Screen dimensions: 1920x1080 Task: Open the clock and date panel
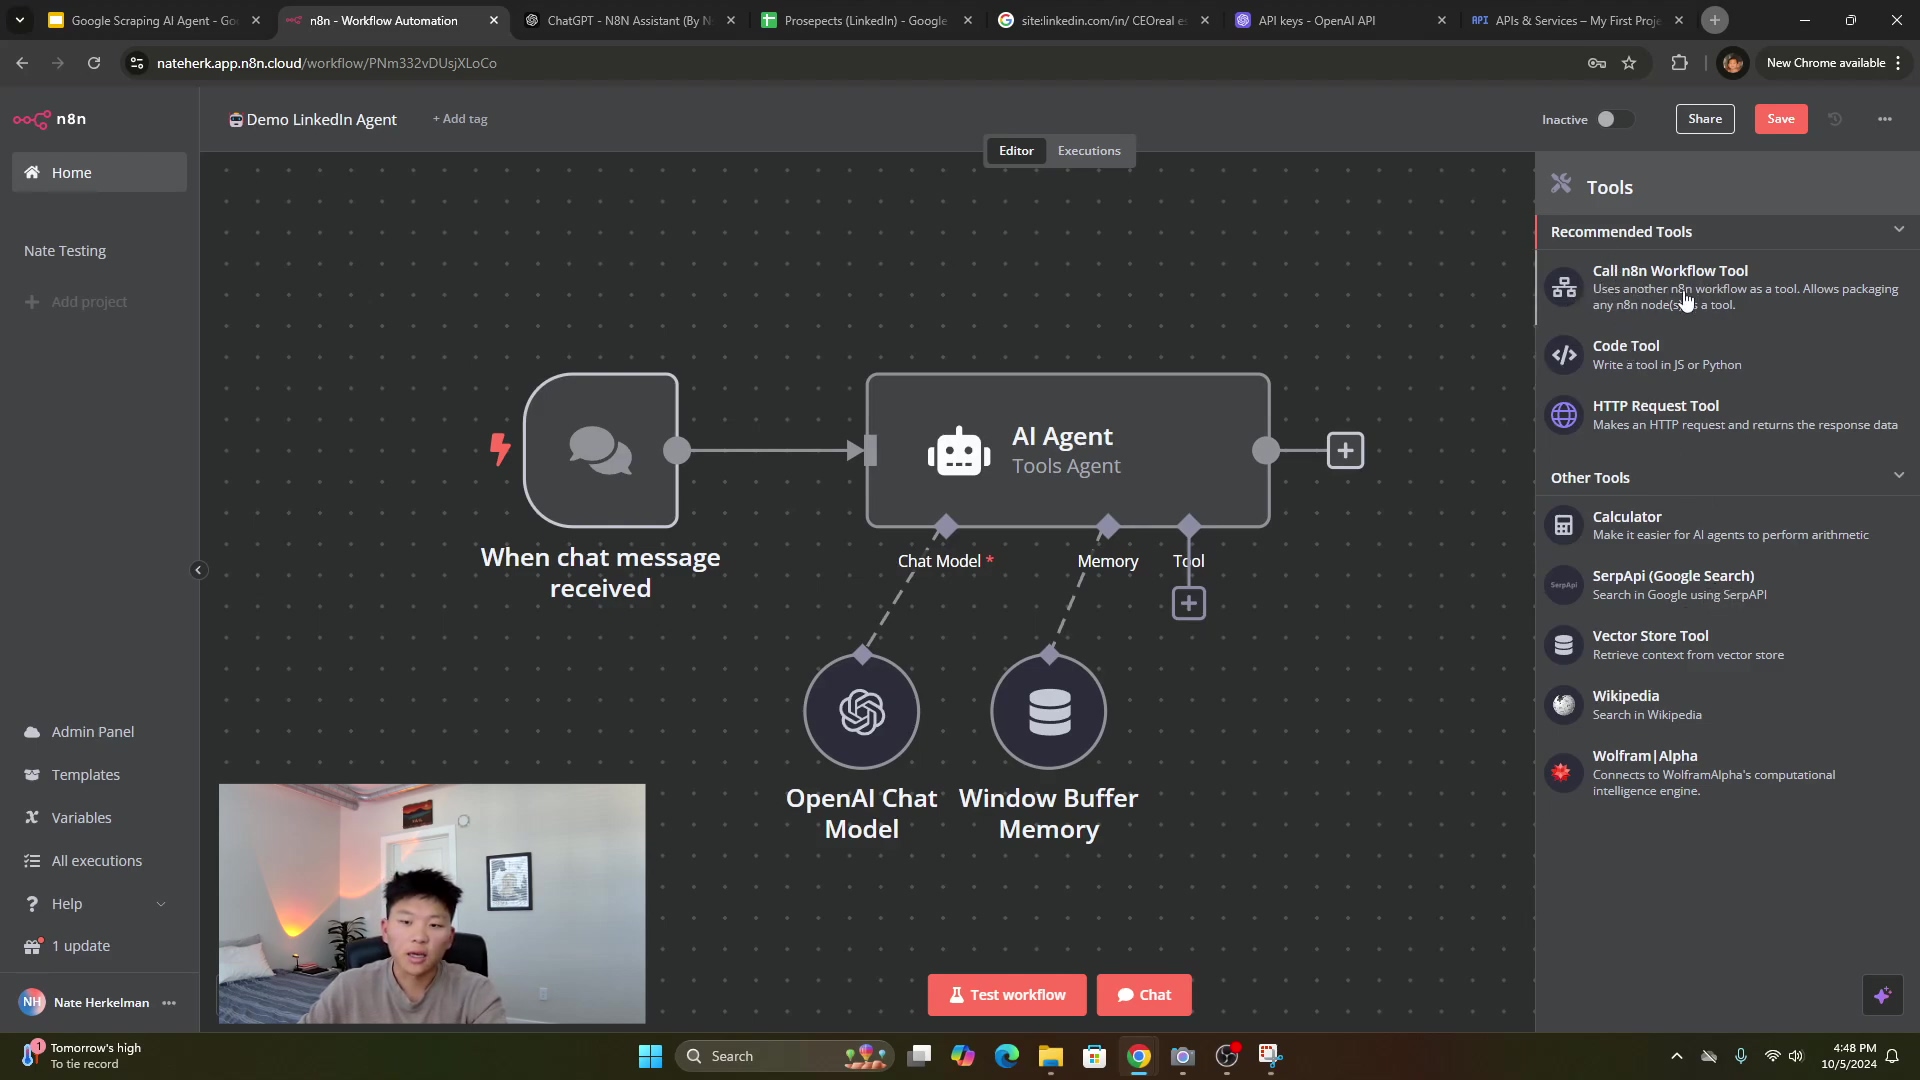[1849, 1056]
